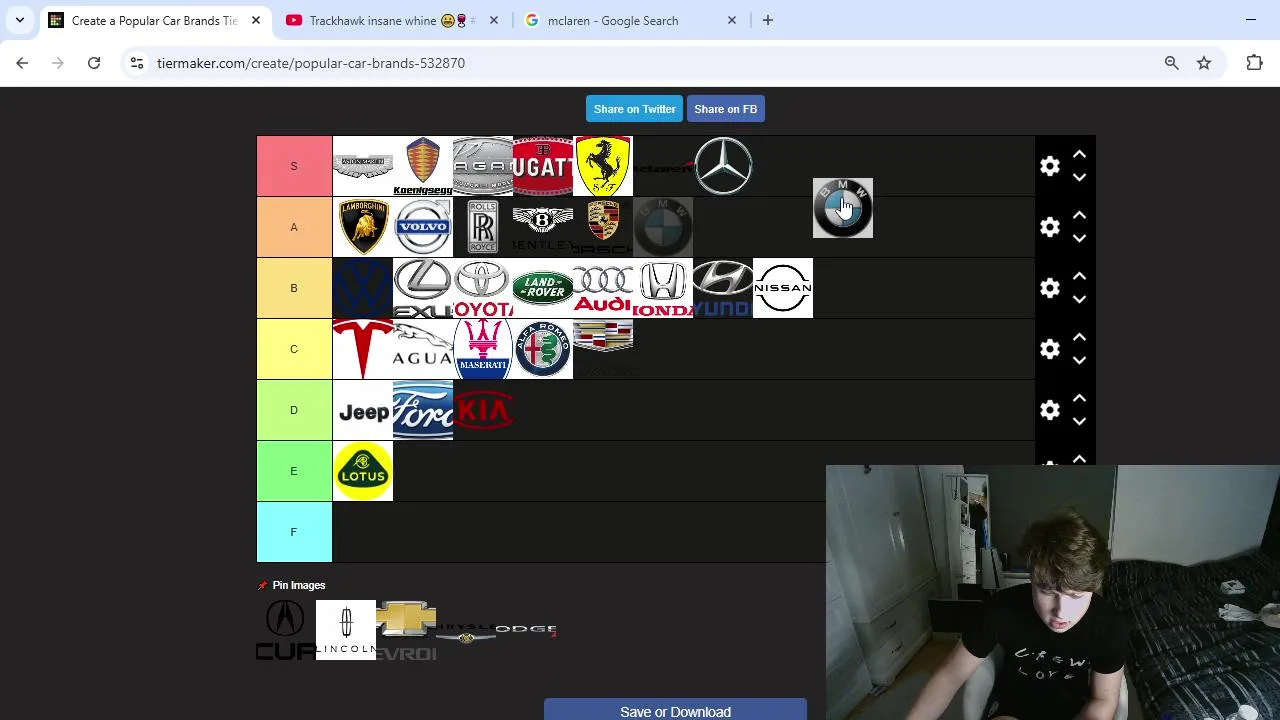
Task: Move B tier row down with arrow
Action: [x=1079, y=299]
